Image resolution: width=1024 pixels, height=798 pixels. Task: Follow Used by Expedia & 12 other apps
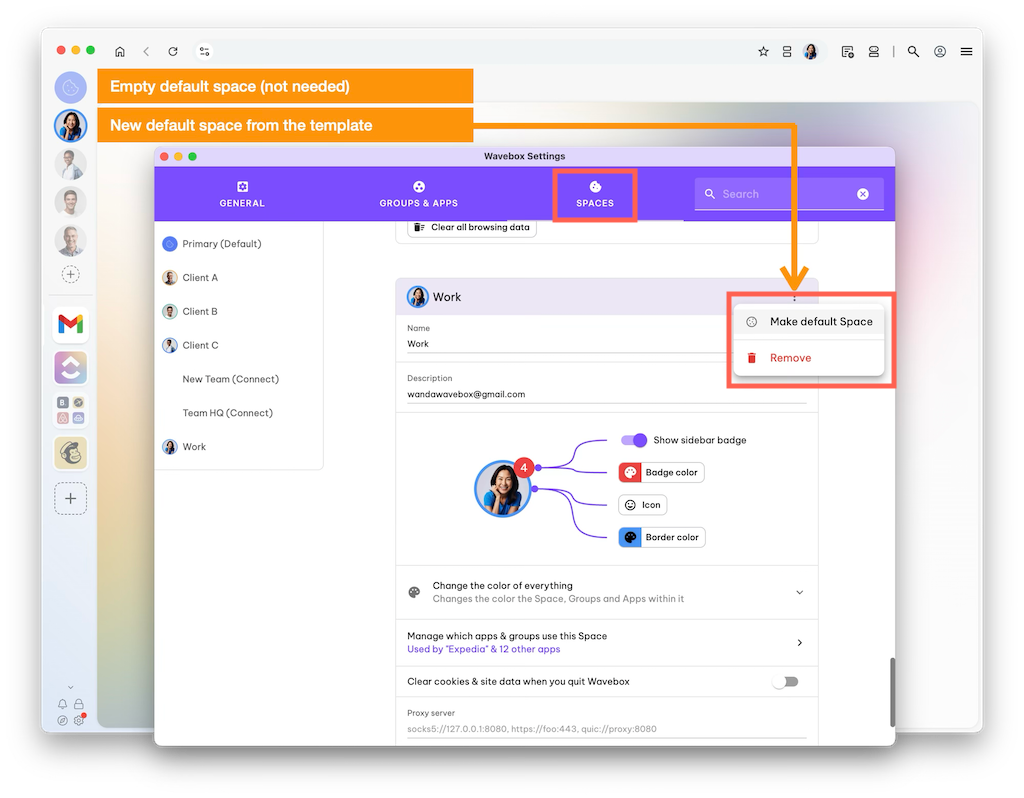[x=483, y=649]
